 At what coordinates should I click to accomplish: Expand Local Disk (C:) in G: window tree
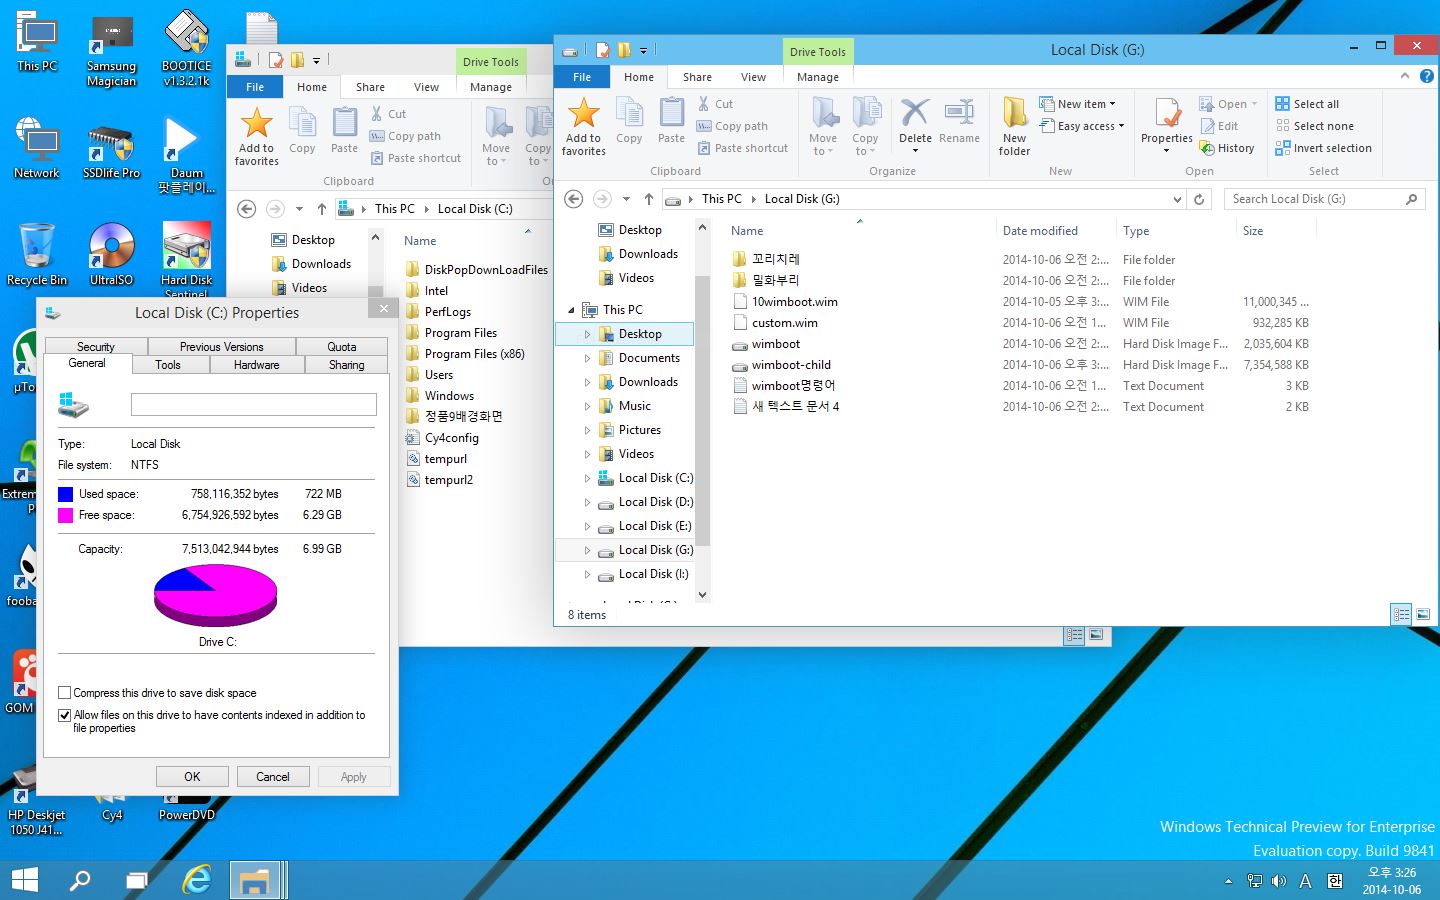click(x=587, y=478)
